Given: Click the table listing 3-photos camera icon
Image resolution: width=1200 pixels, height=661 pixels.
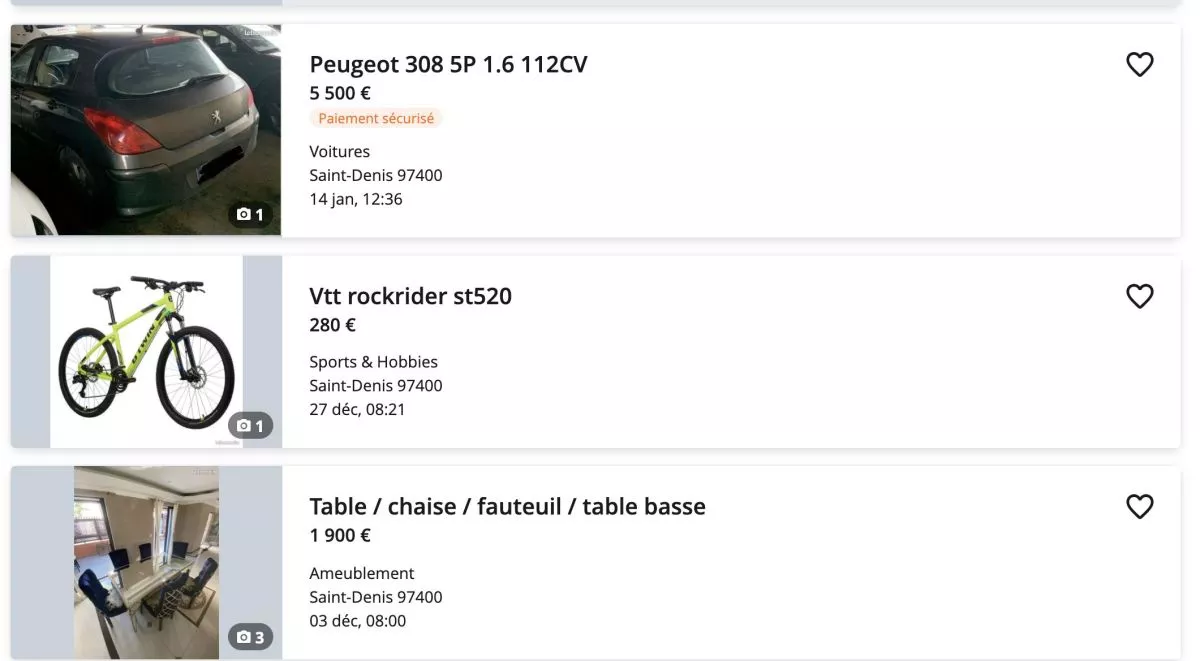Looking at the screenshot, I should pos(244,637).
